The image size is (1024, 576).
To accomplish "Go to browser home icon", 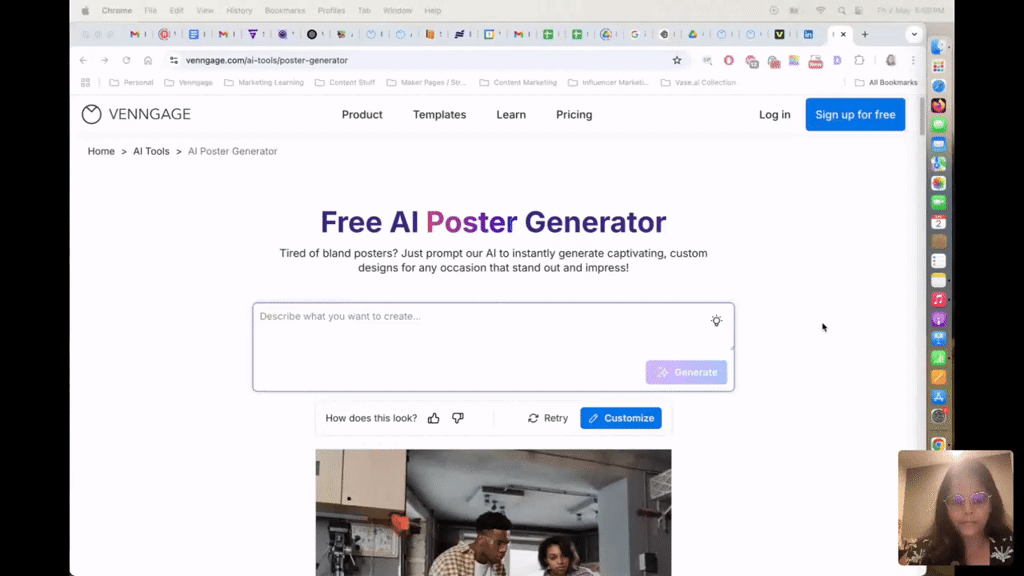I will point(148,60).
